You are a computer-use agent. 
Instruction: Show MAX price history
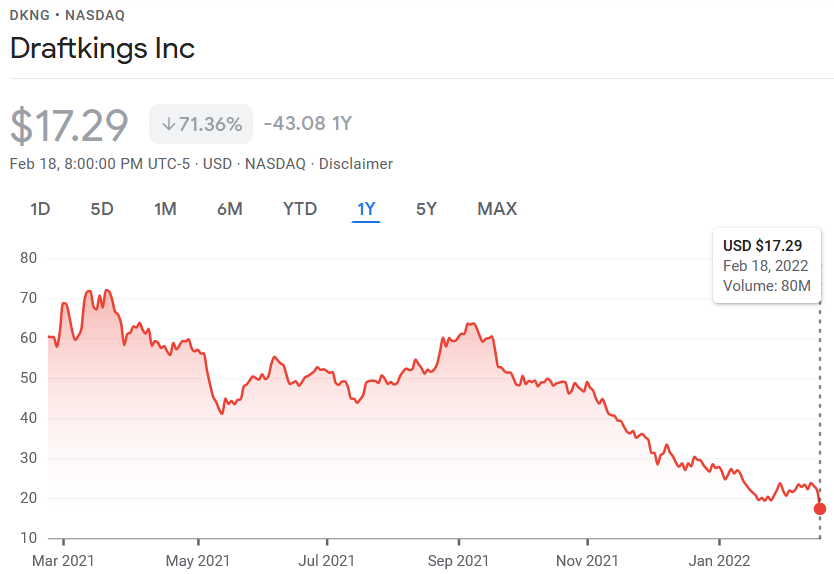[x=497, y=209]
